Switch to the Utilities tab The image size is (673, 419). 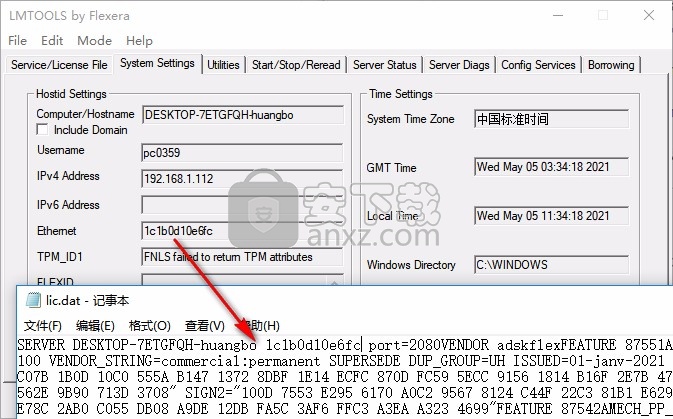[x=223, y=65]
